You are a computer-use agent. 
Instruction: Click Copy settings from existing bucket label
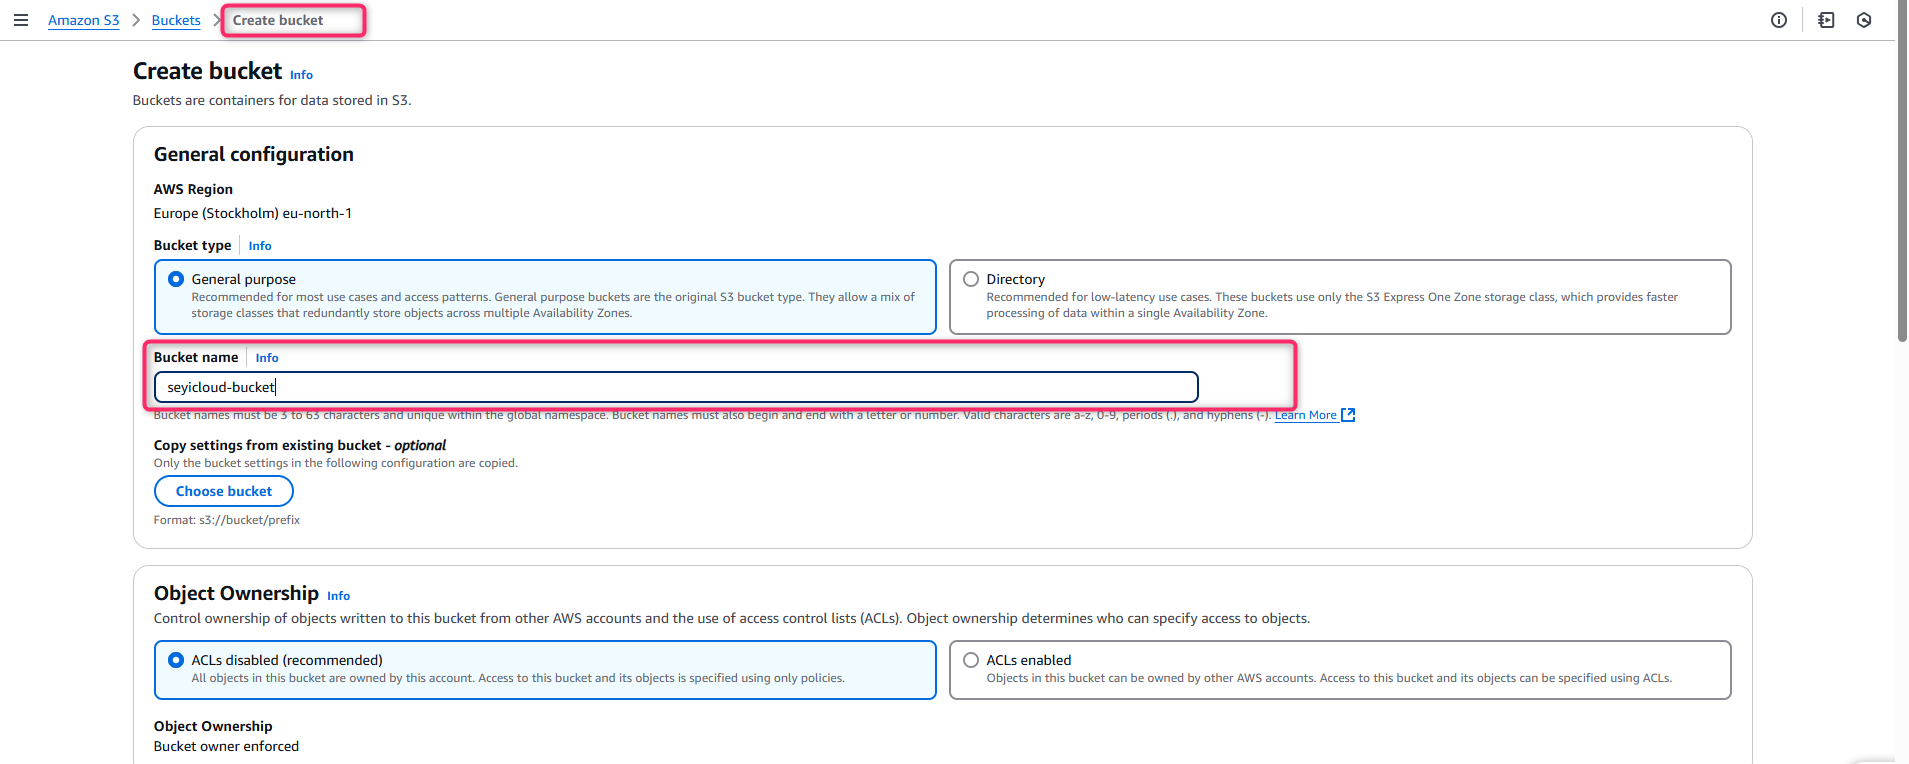pyautogui.click(x=300, y=445)
